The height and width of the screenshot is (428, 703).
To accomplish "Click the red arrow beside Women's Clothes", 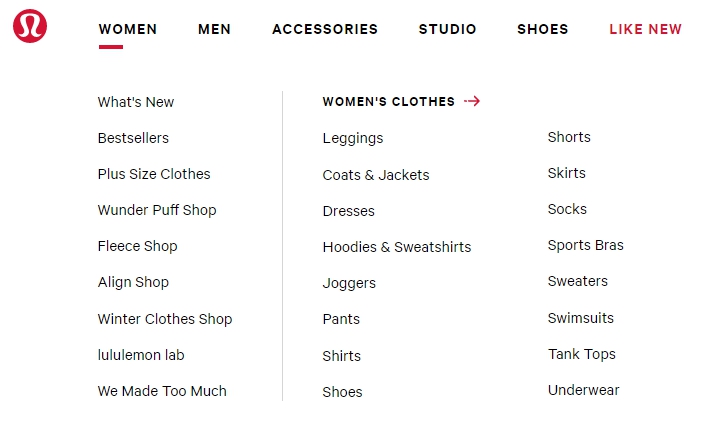I will (472, 101).
